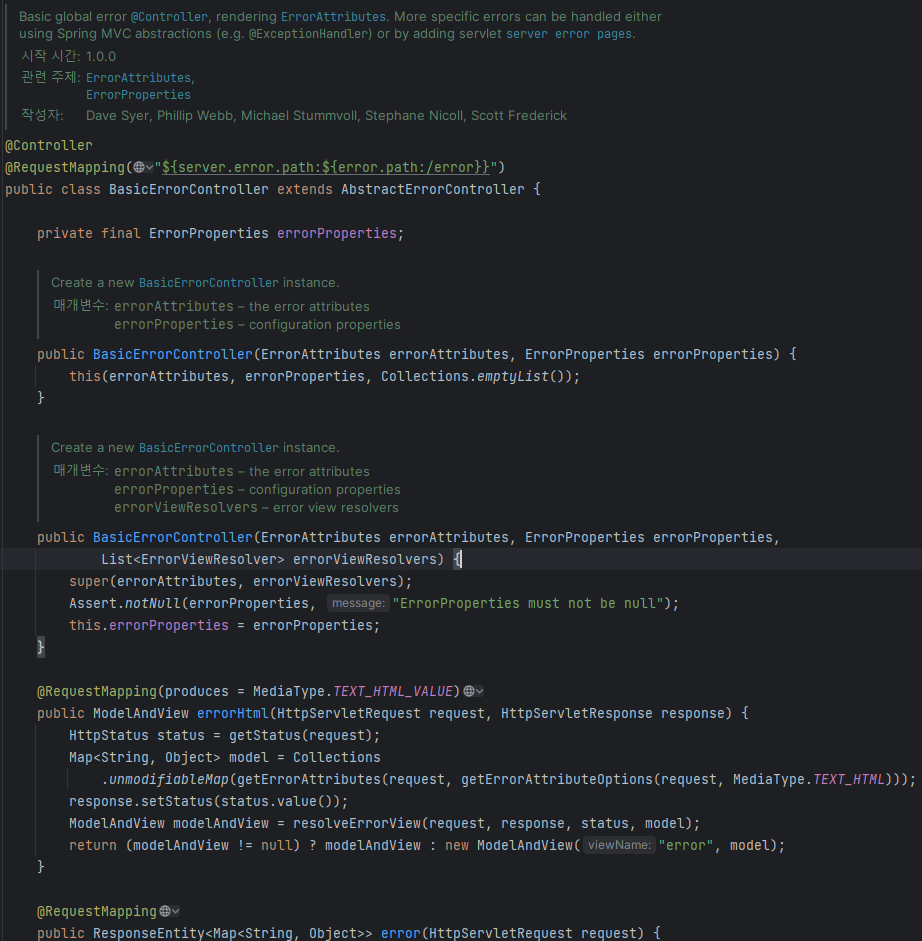
Task: Click the super(errorAttributes, errorViewResolvers) call
Action: tap(241, 582)
